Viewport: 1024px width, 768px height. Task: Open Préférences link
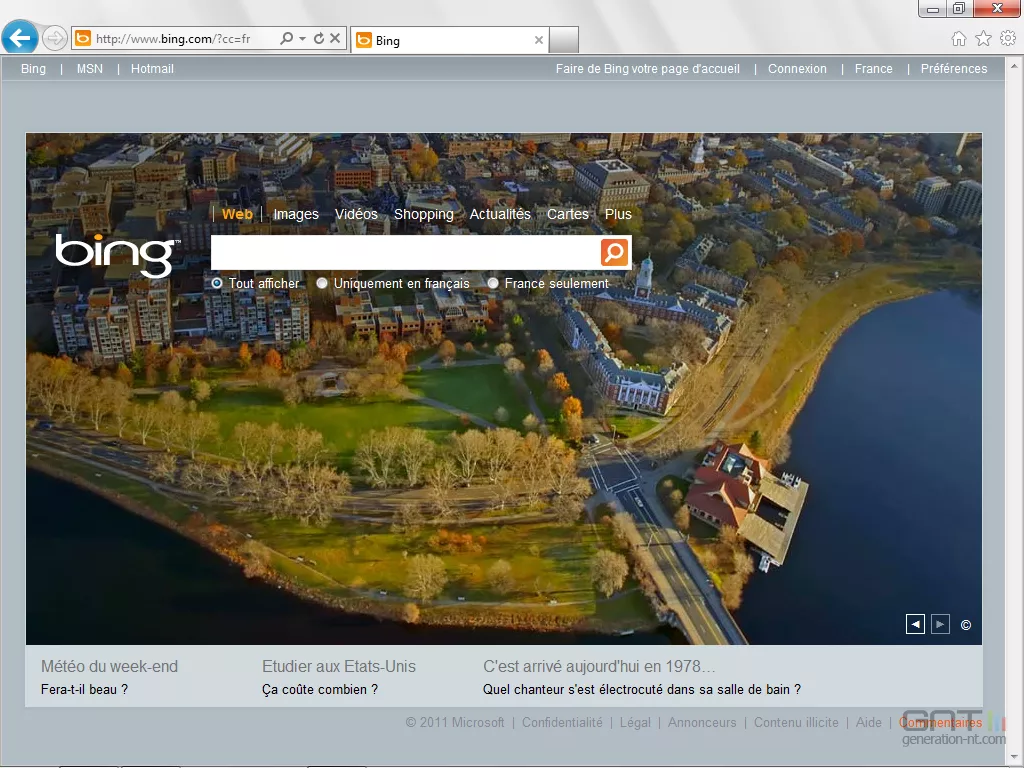953,69
